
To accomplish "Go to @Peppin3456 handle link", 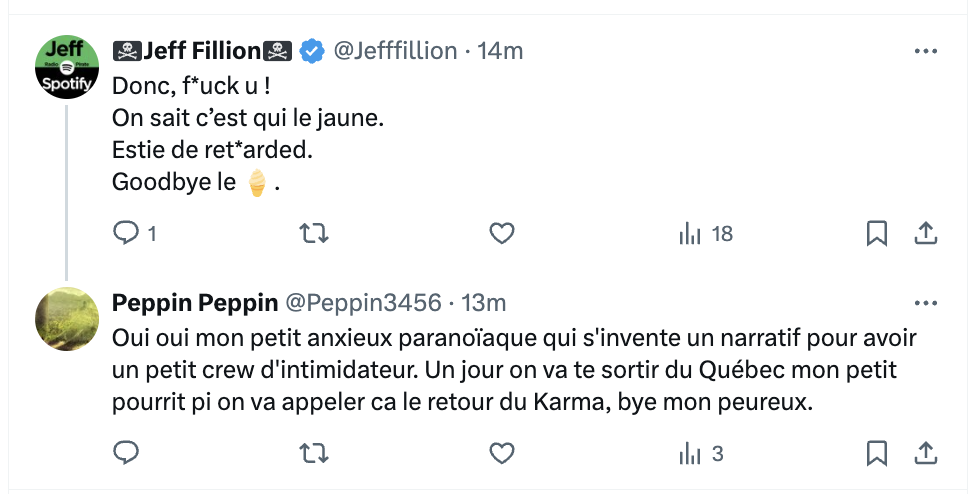I will click(x=364, y=302).
